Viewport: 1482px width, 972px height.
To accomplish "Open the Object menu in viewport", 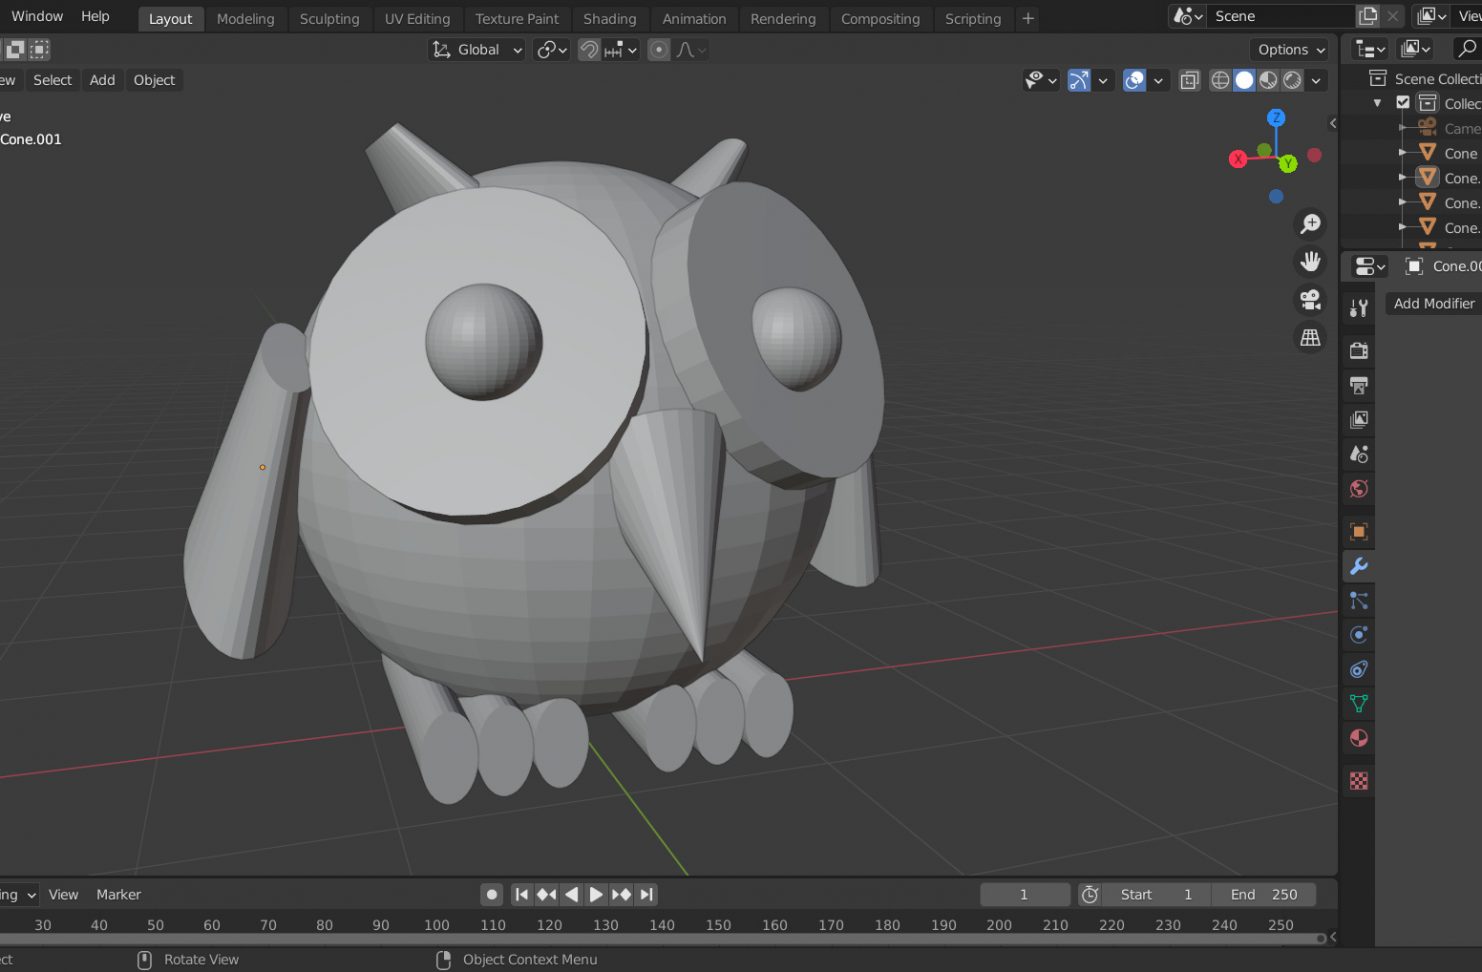I will click(154, 80).
